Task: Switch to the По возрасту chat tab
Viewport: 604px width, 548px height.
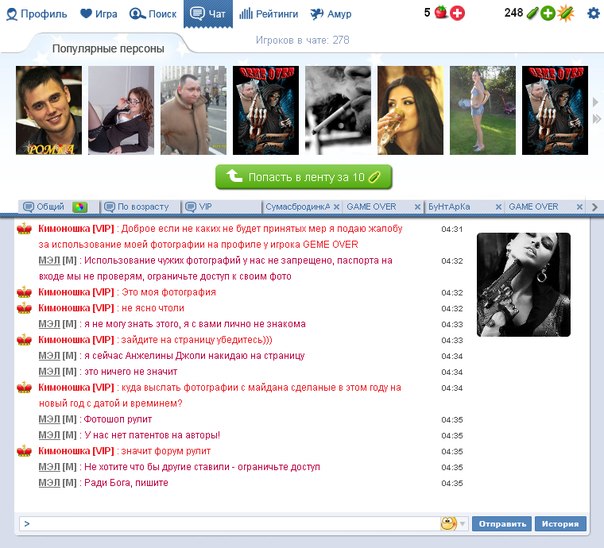Action: [x=142, y=207]
